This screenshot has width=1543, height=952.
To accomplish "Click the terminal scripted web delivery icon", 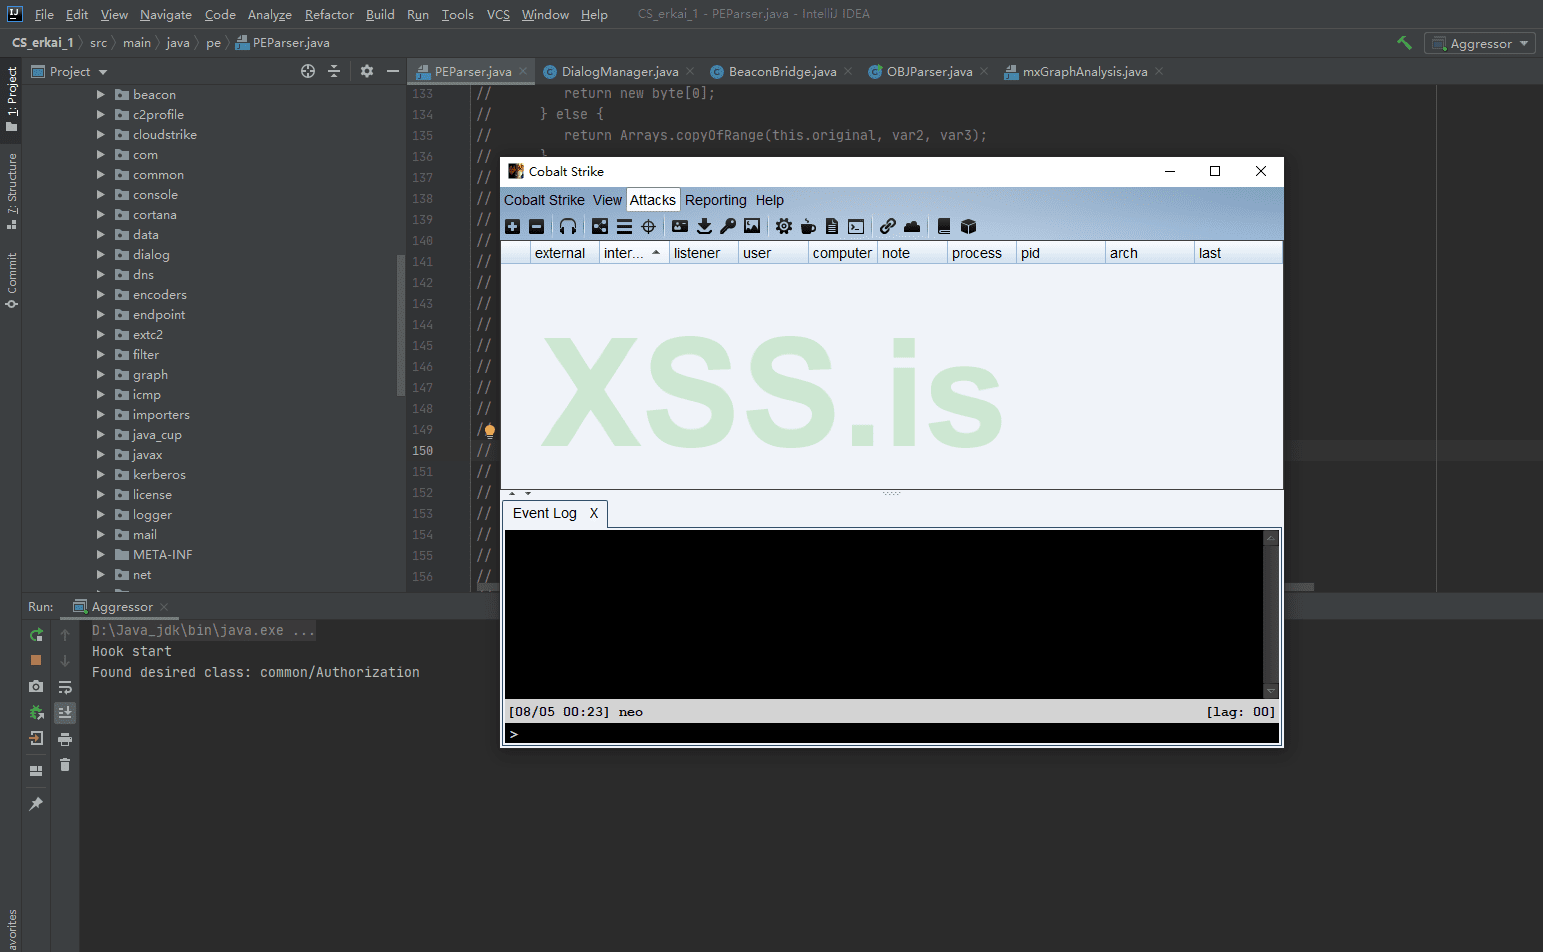I will [856, 227].
